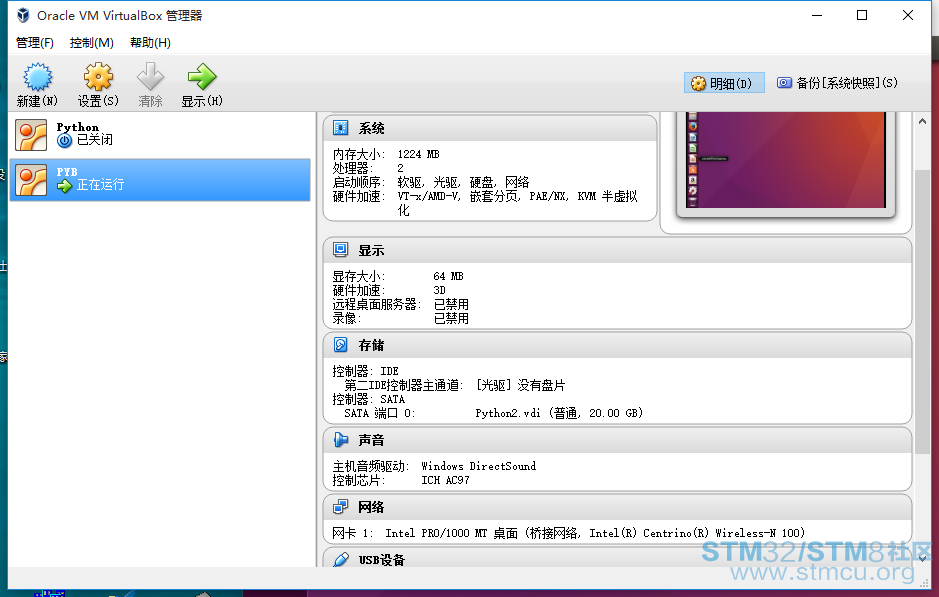Click the 网络 section network icon

341,507
